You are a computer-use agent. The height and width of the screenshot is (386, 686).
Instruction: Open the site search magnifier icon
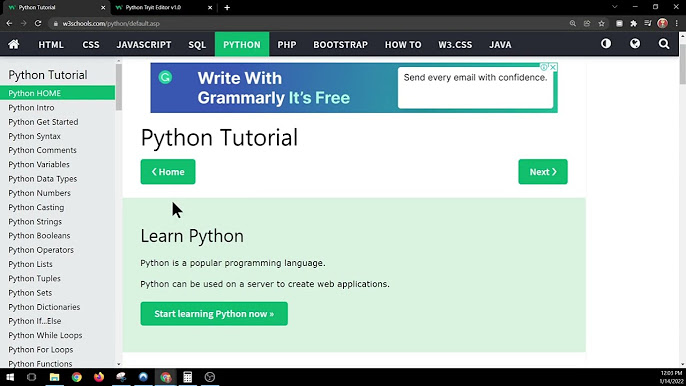point(664,44)
